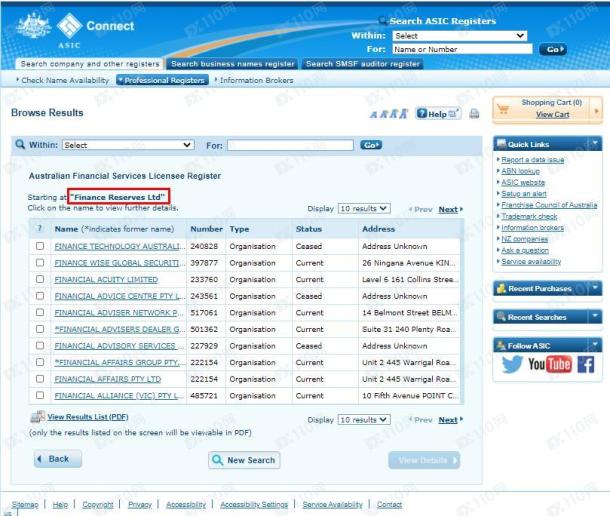
Task: Tick checkbox for Financial Advisers Dealer row
Action: tap(40, 329)
